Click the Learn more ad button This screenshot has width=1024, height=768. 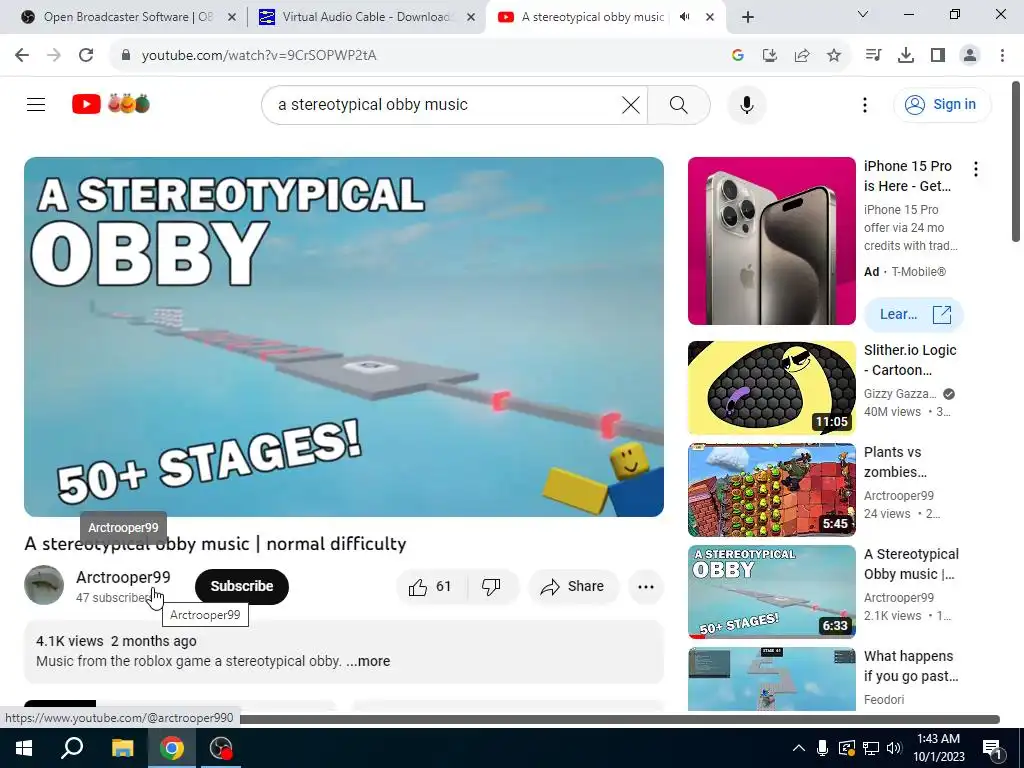click(914, 315)
